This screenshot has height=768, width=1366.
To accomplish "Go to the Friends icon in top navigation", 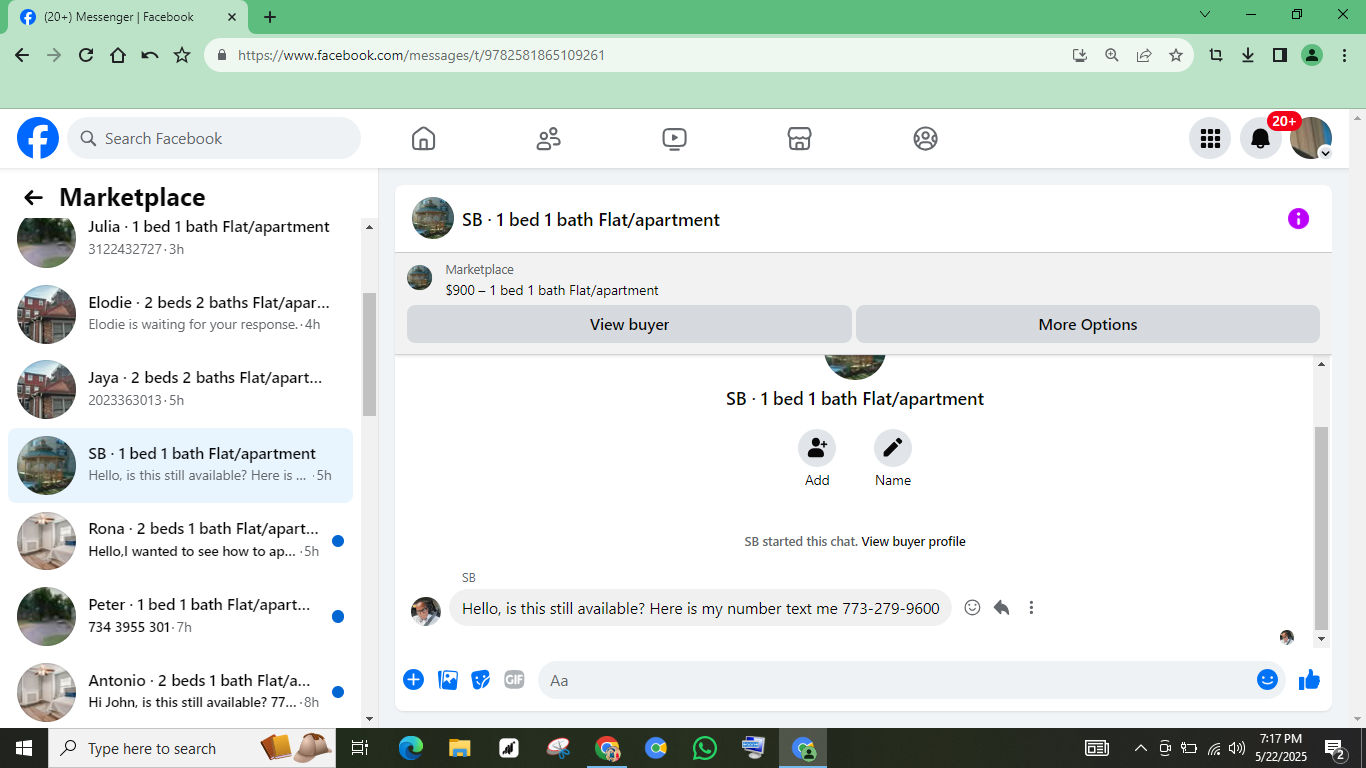I will (549, 138).
